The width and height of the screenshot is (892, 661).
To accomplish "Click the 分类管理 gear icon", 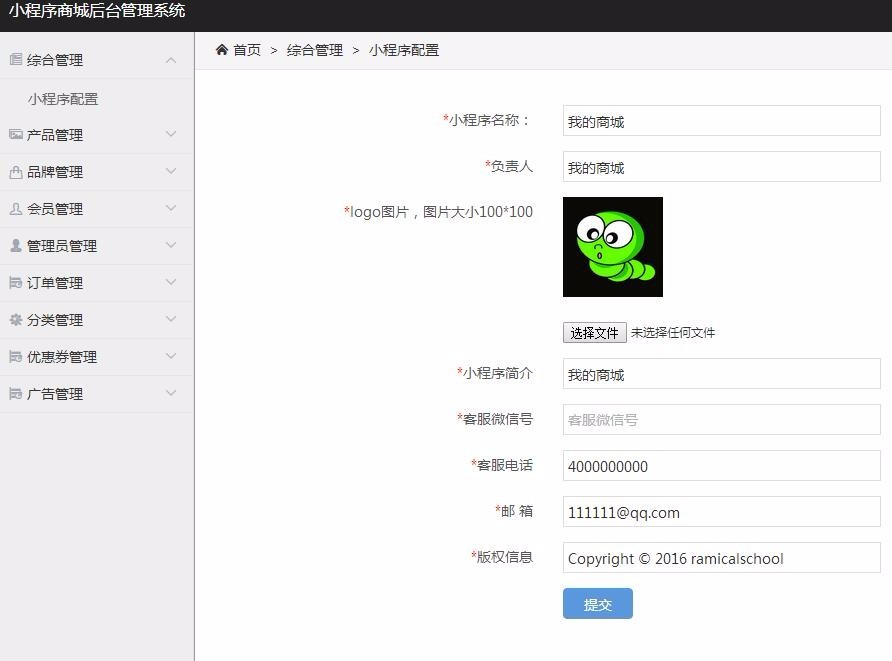I will [x=14, y=319].
